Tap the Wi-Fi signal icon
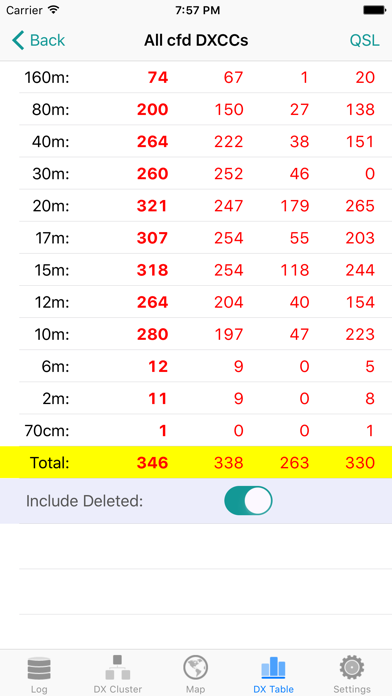This screenshot has height=696, width=392. click(53, 10)
